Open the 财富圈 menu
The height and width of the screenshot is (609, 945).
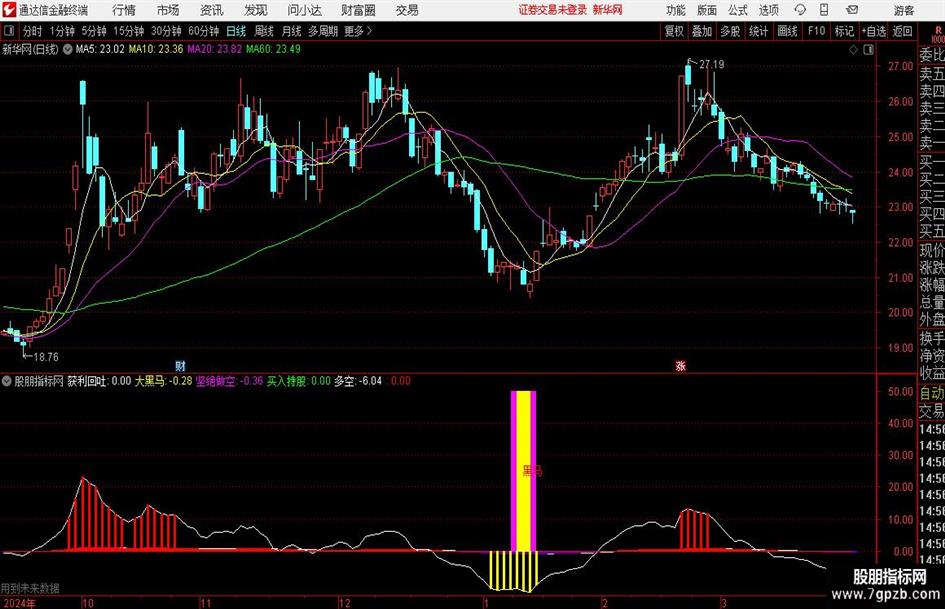359,10
